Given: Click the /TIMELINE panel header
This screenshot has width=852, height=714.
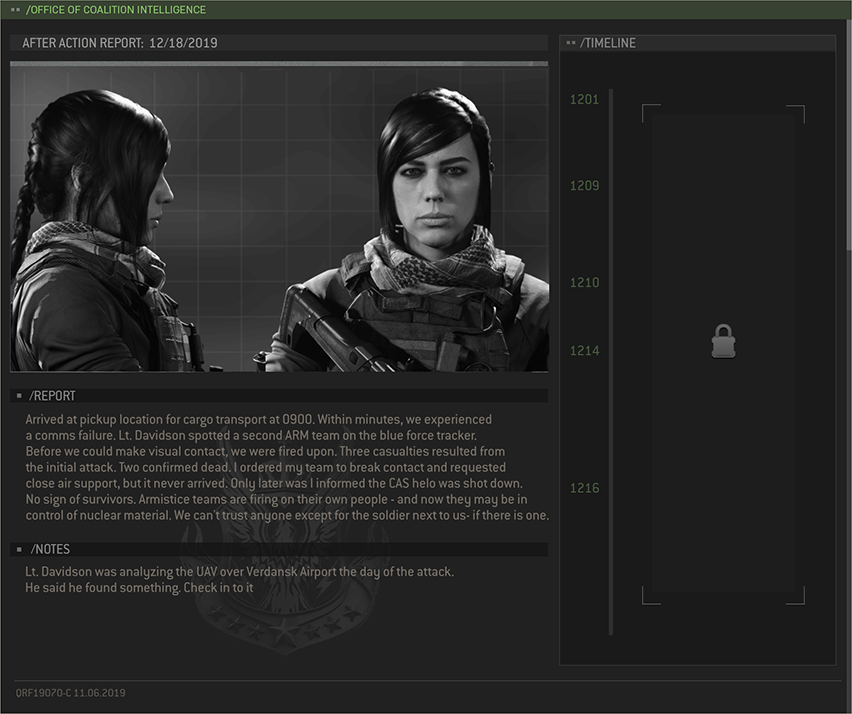Looking at the screenshot, I should (697, 43).
